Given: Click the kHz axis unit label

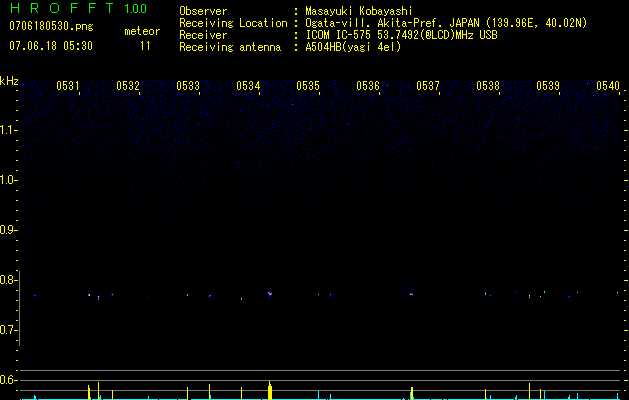Looking at the screenshot, I should pos(9,81).
